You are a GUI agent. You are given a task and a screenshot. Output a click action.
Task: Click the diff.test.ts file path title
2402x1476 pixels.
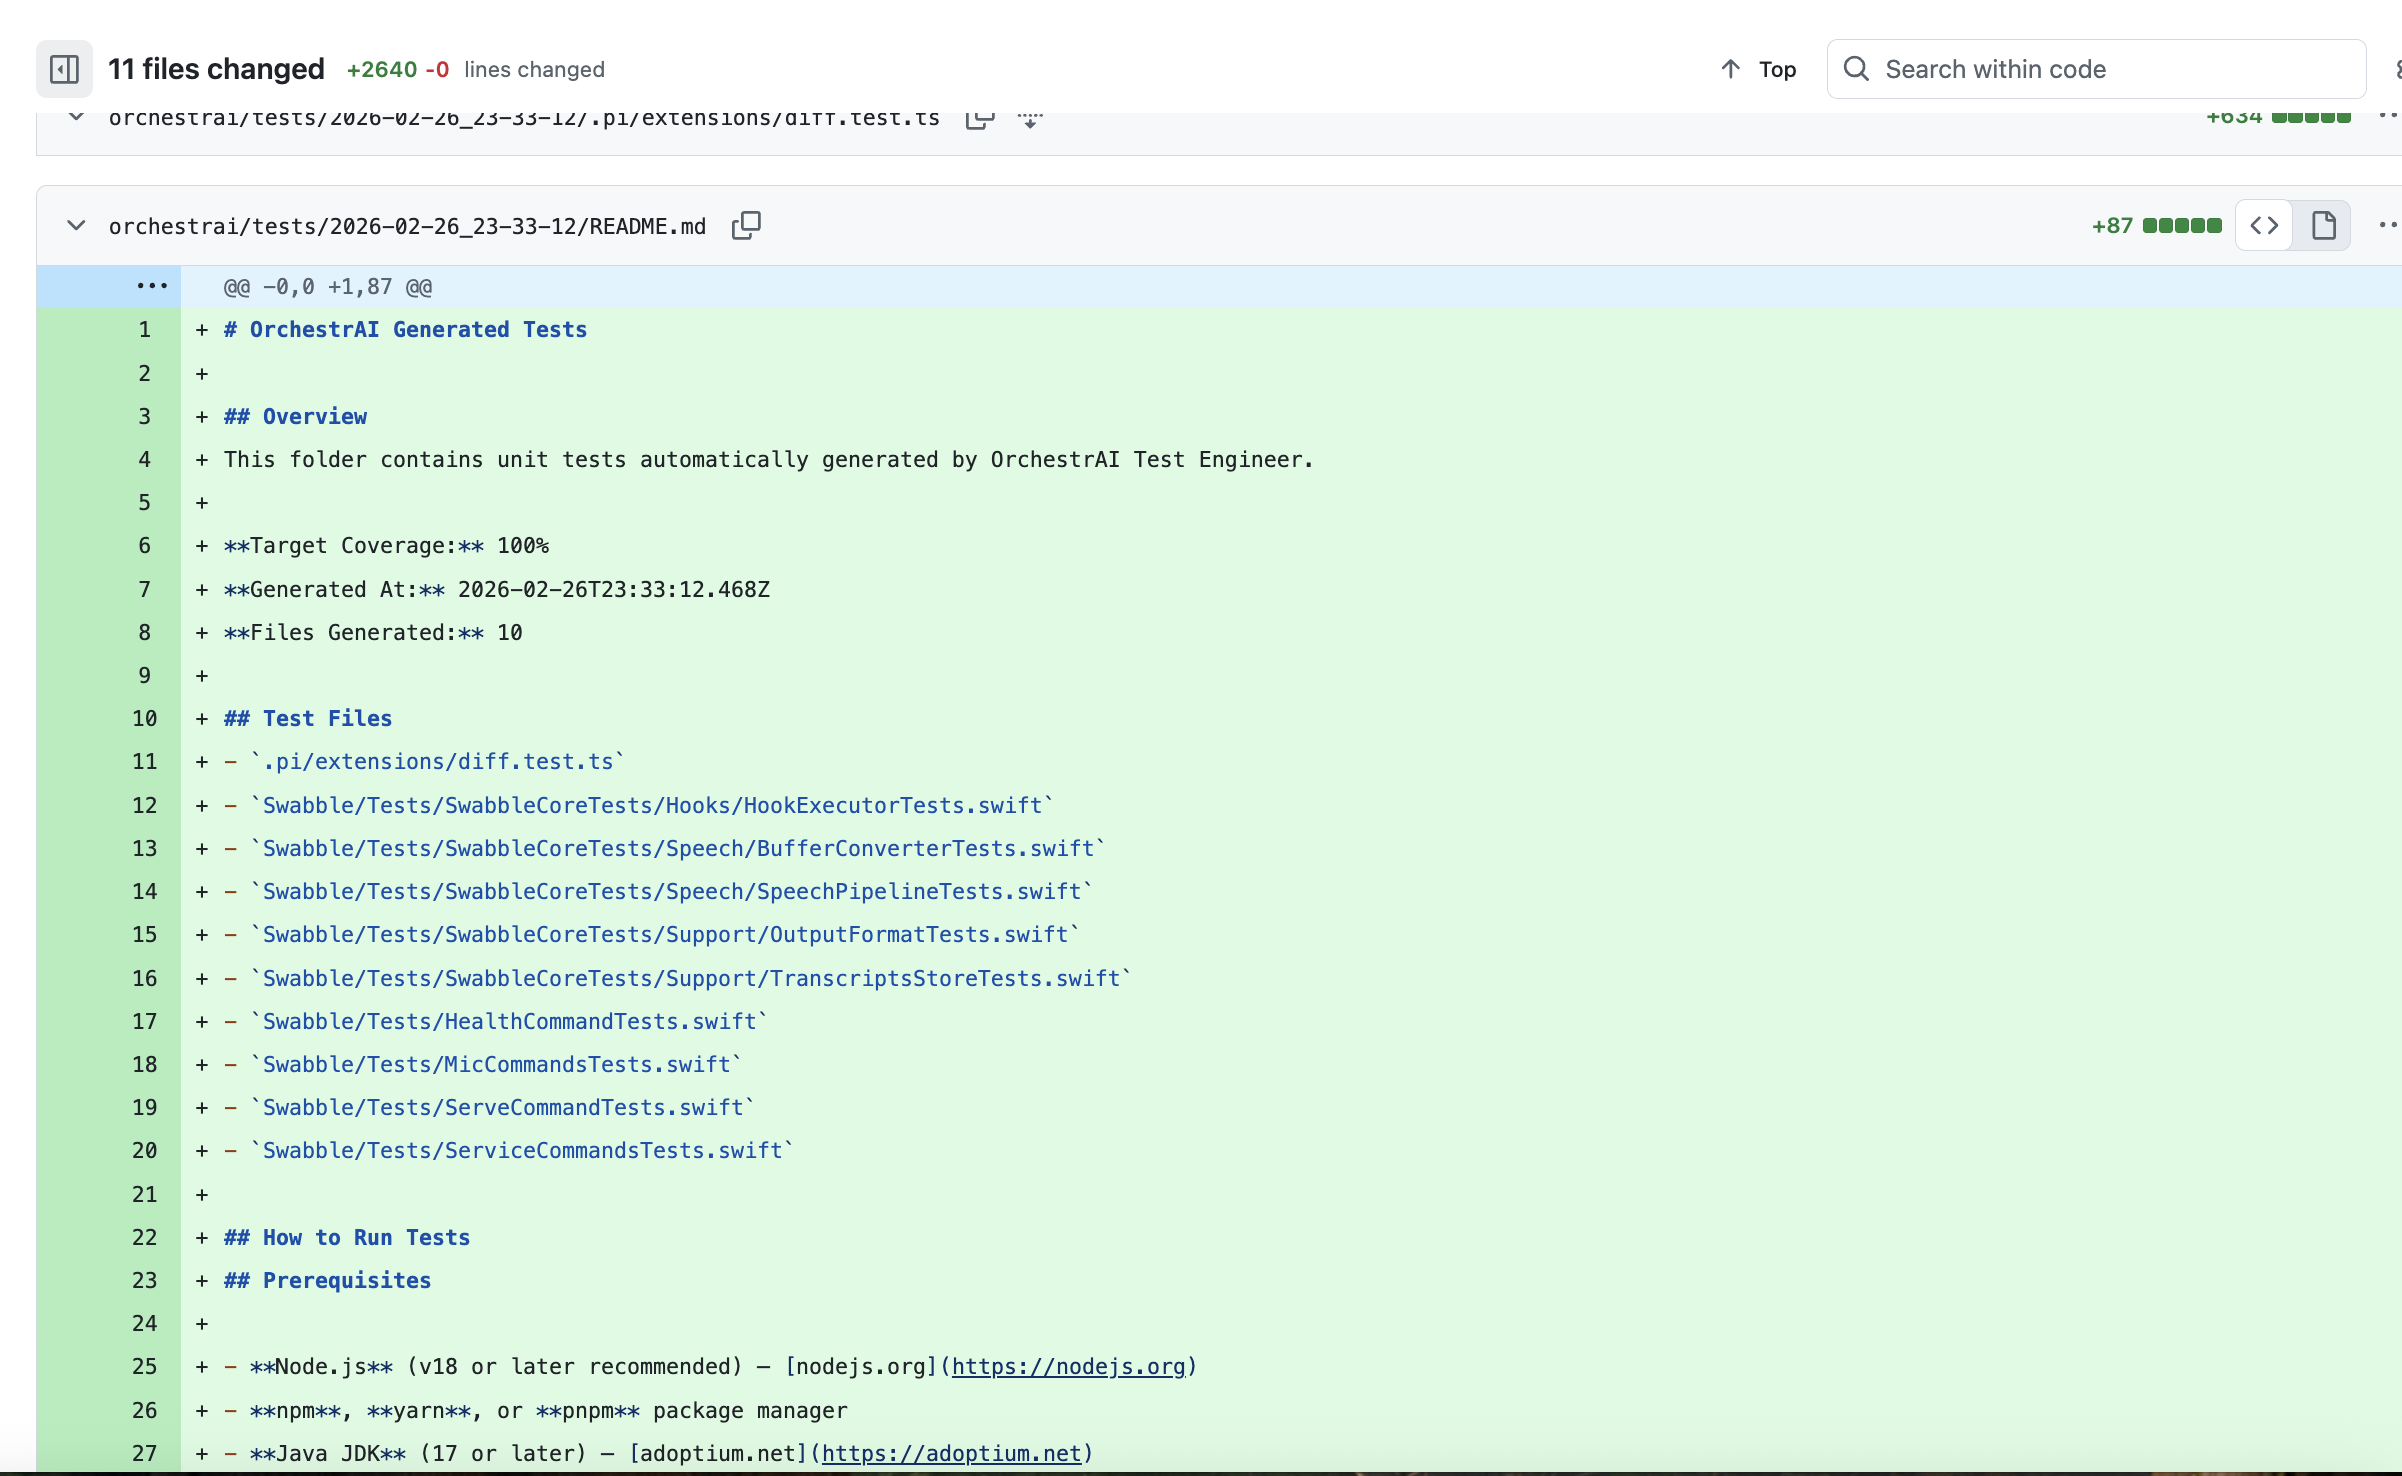524,119
